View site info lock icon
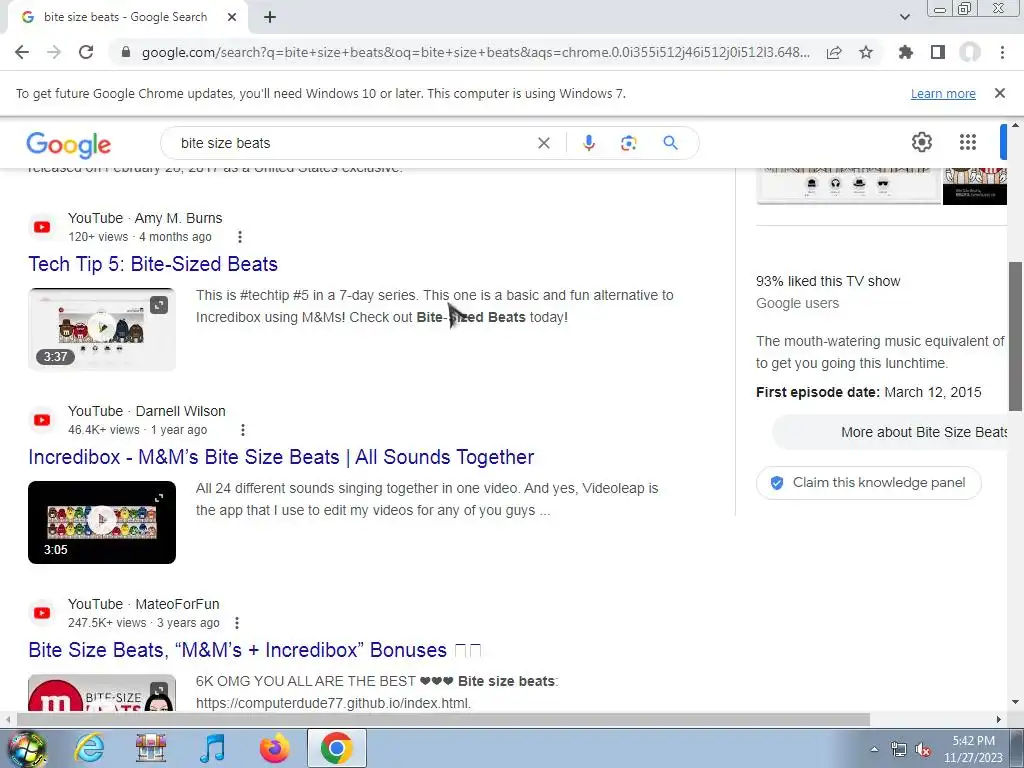Image resolution: width=1024 pixels, height=768 pixels. click(x=126, y=52)
